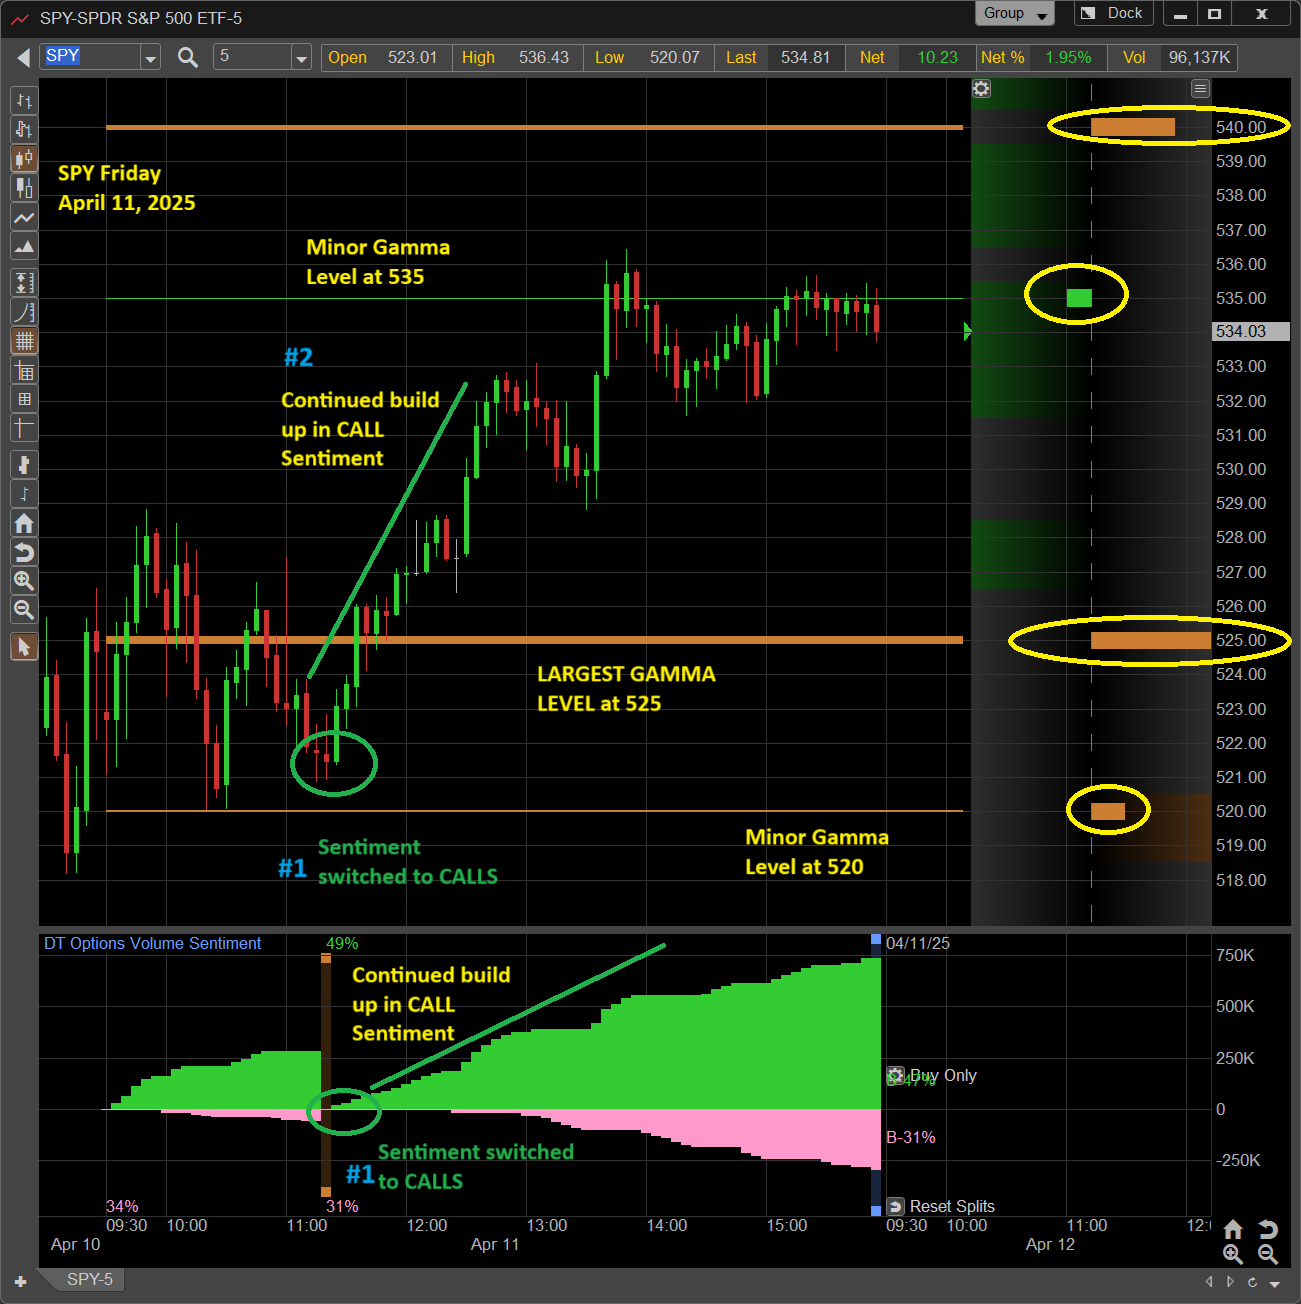Select the OHLC bar chart type icon
Viewport: 1301px width, 1304px height.
pos(24,101)
